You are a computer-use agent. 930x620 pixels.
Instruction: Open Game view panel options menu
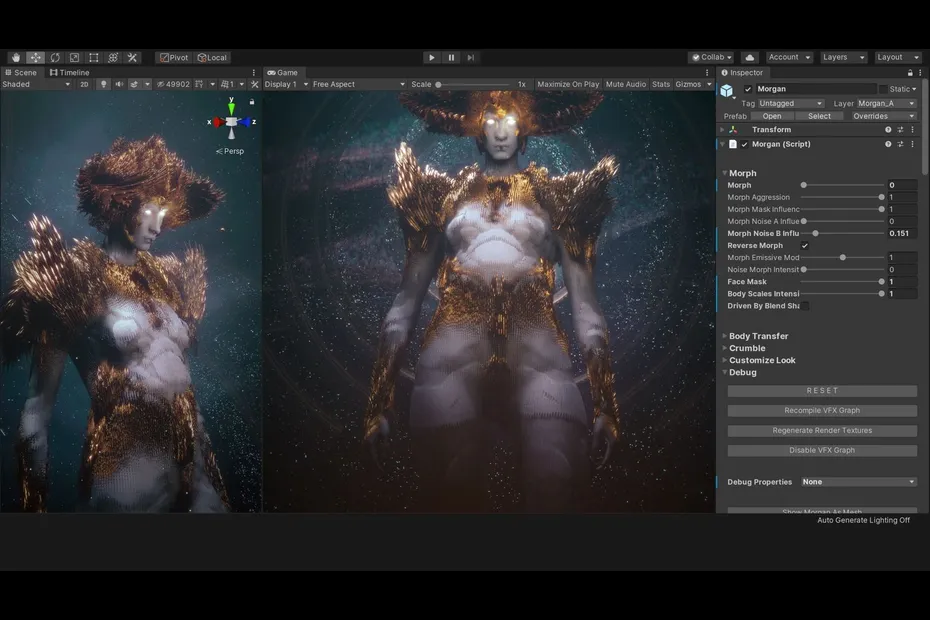707,72
